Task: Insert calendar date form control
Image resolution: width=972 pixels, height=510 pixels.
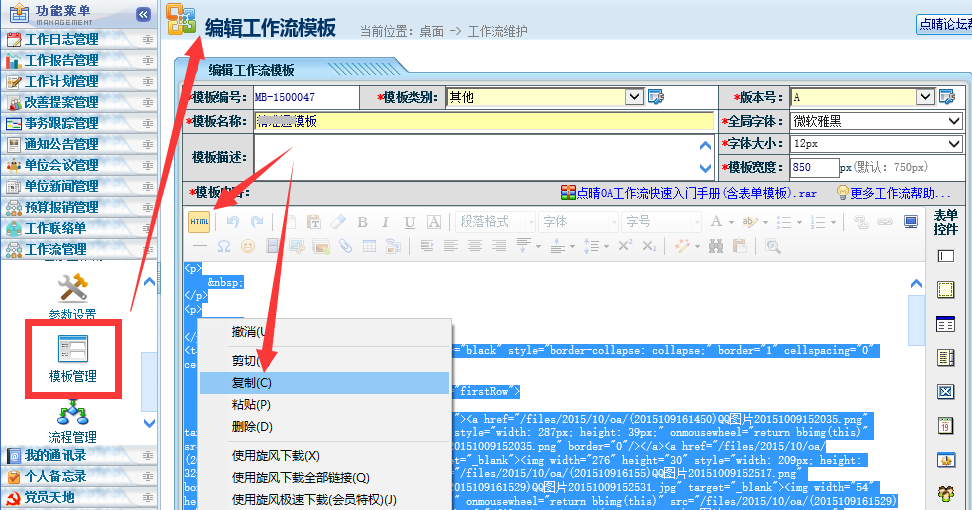Action: [945, 426]
